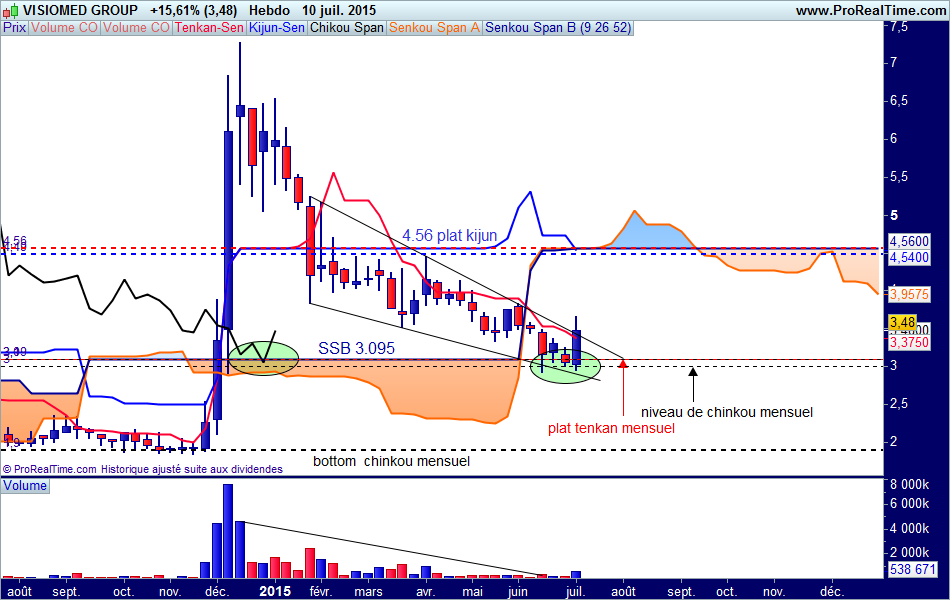This screenshot has width=950, height=600.
Task: Click the ProRealTime.com copyright notice
Action: coord(142,469)
